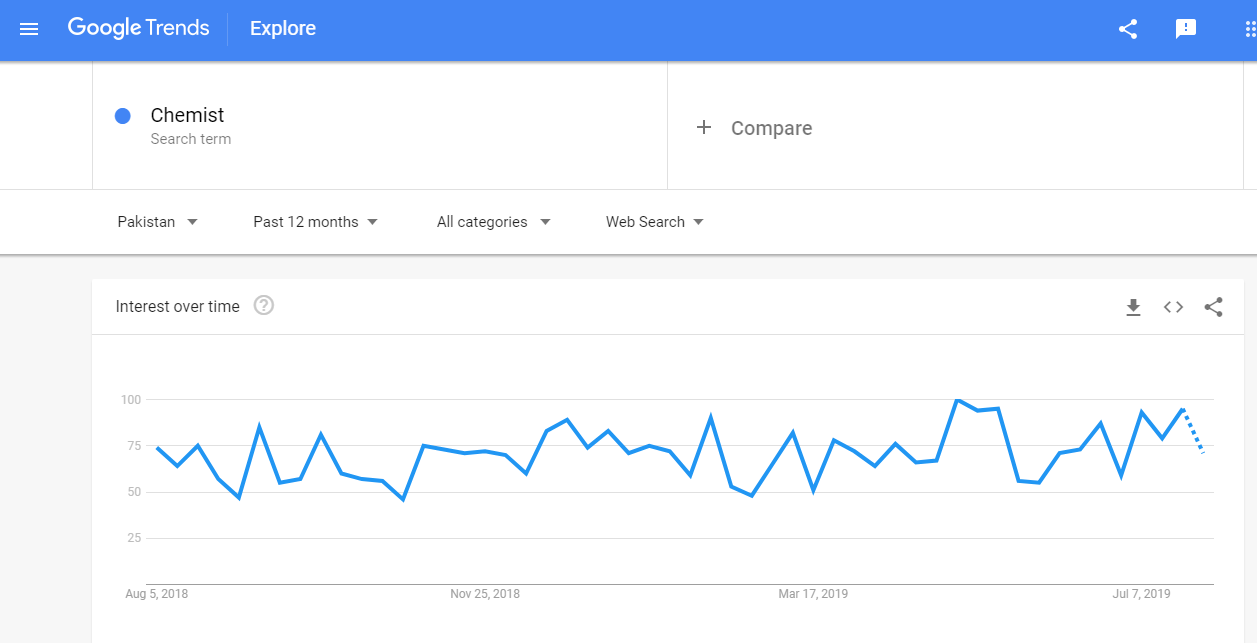The height and width of the screenshot is (643, 1257).
Task: Expand the All categories dropdown
Action: tap(493, 222)
